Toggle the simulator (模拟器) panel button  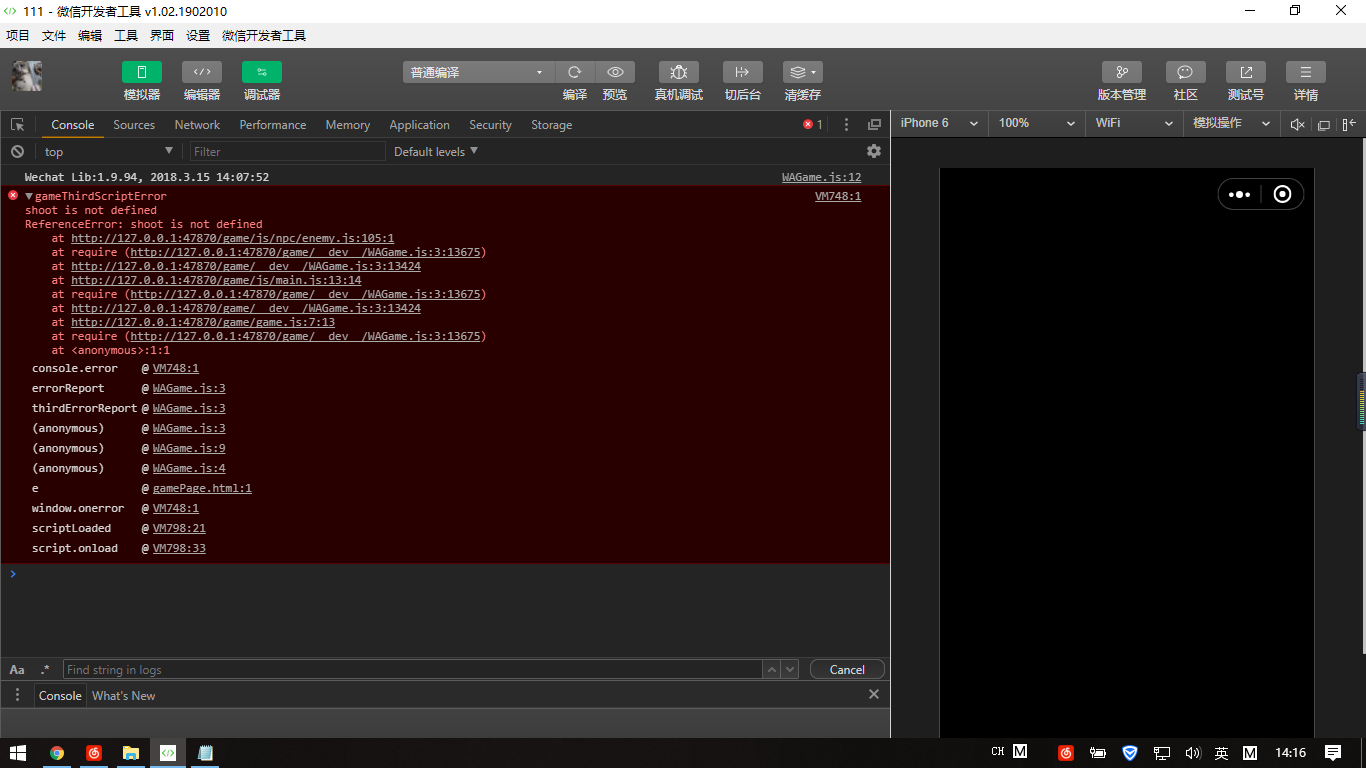tap(142, 72)
